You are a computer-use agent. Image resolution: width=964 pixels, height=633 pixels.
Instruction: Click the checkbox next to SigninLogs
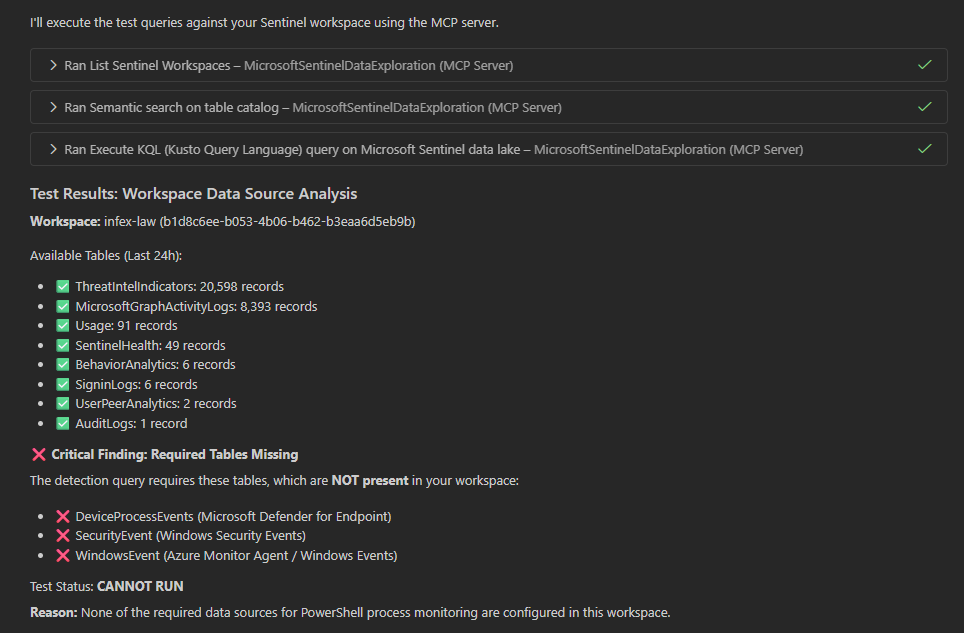62,384
